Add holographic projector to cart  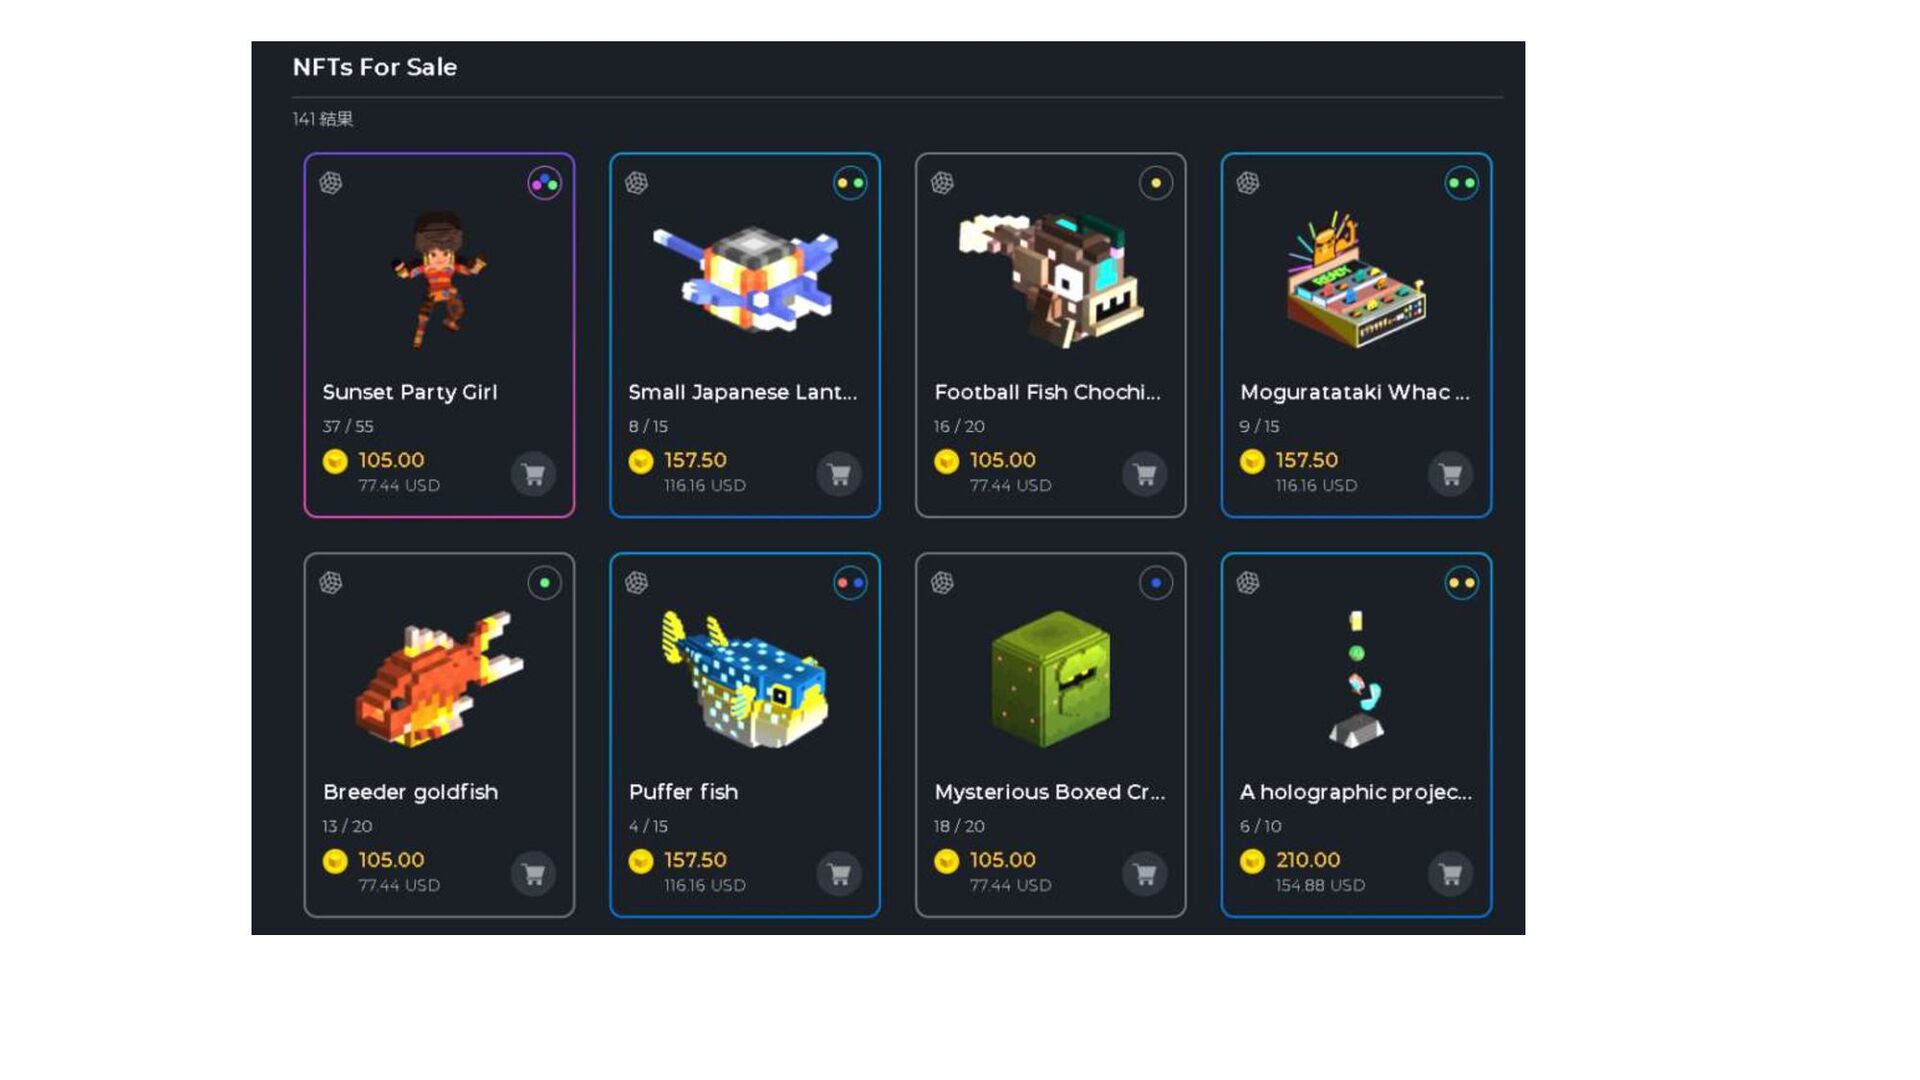(x=1451, y=874)
